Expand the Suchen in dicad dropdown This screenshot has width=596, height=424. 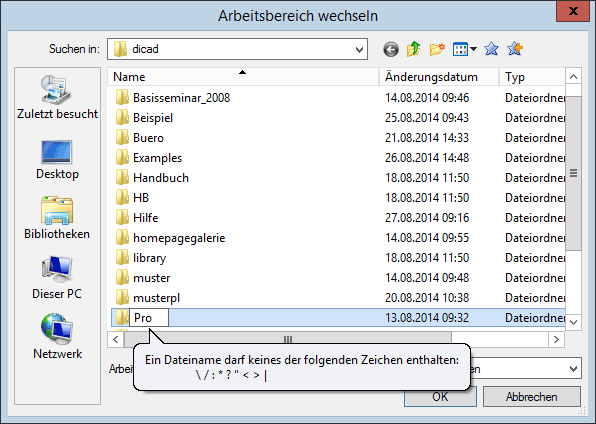[359, 49]
